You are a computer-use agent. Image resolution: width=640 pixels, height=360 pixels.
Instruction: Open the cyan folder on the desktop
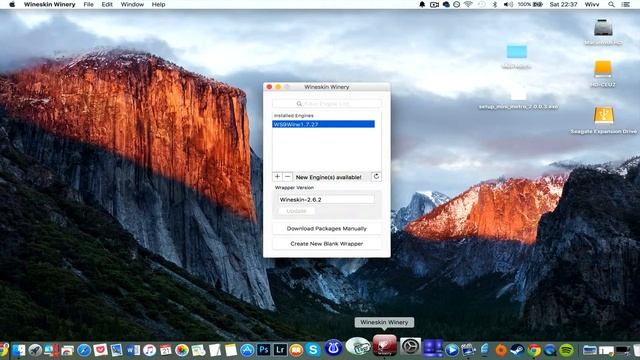517,52
